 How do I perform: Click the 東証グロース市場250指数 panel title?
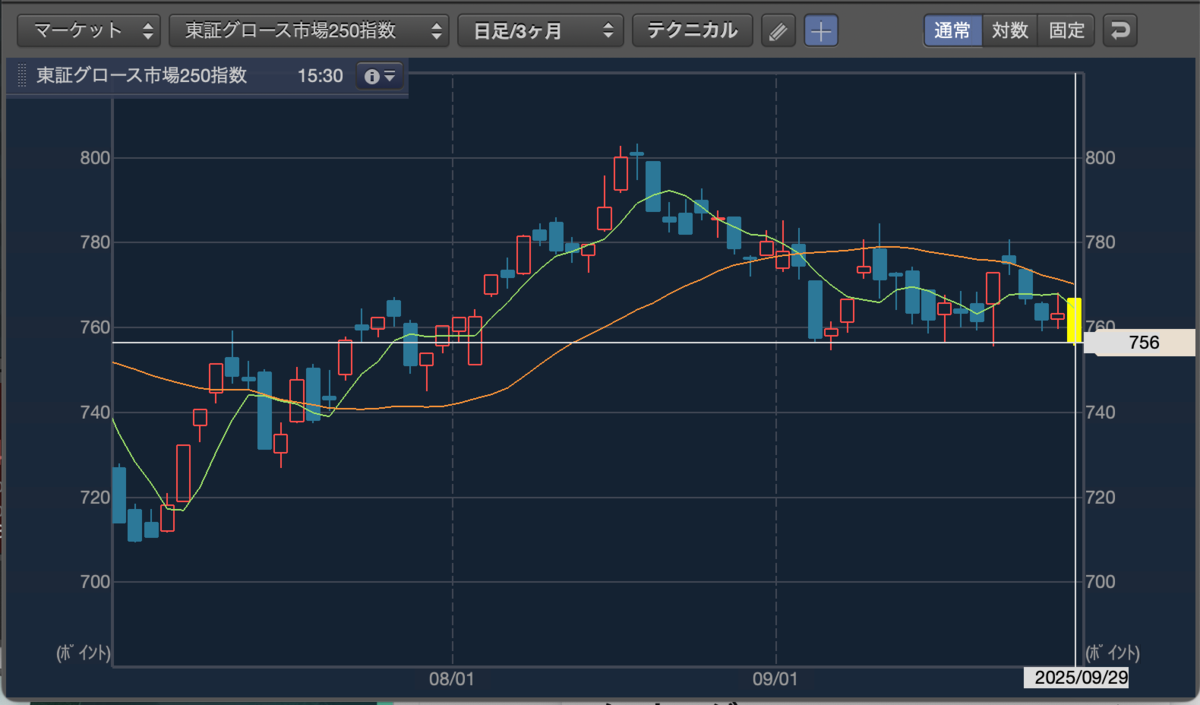(141, 76)
